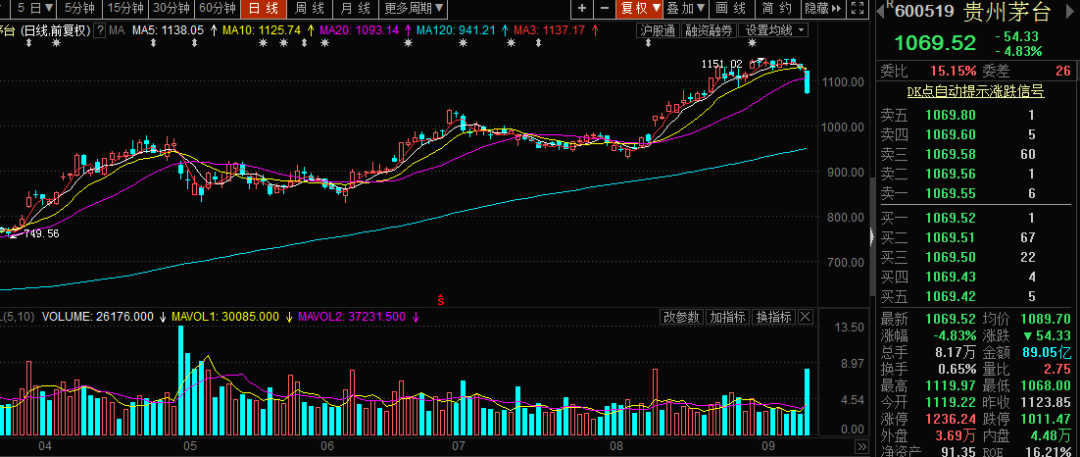Click the 改参数 button
This screenshot has width=1080, height=457.
tap(681, 317)
